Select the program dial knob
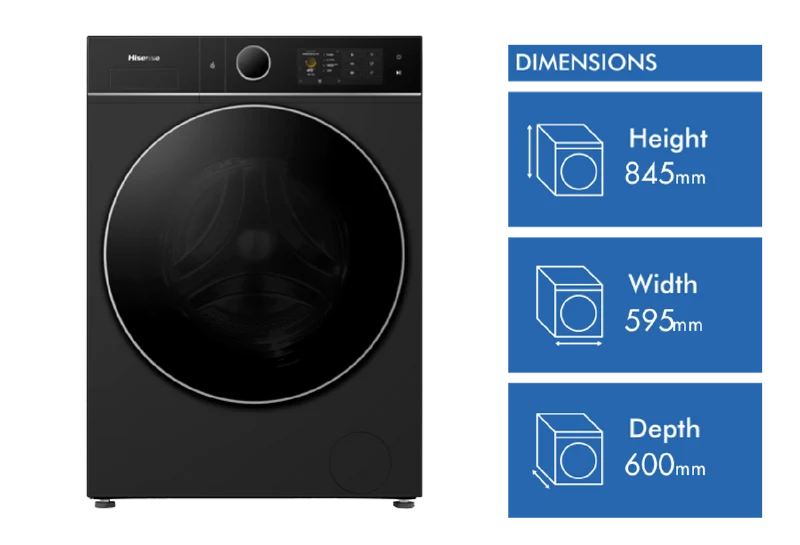 click(x=253, y=63)
